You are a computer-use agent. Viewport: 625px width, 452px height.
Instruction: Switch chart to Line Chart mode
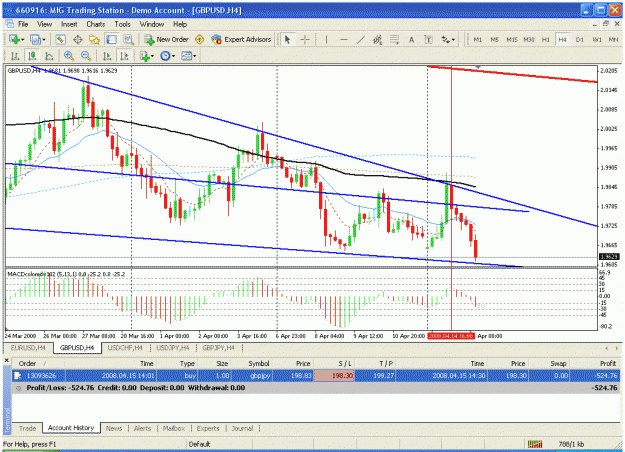49,56
